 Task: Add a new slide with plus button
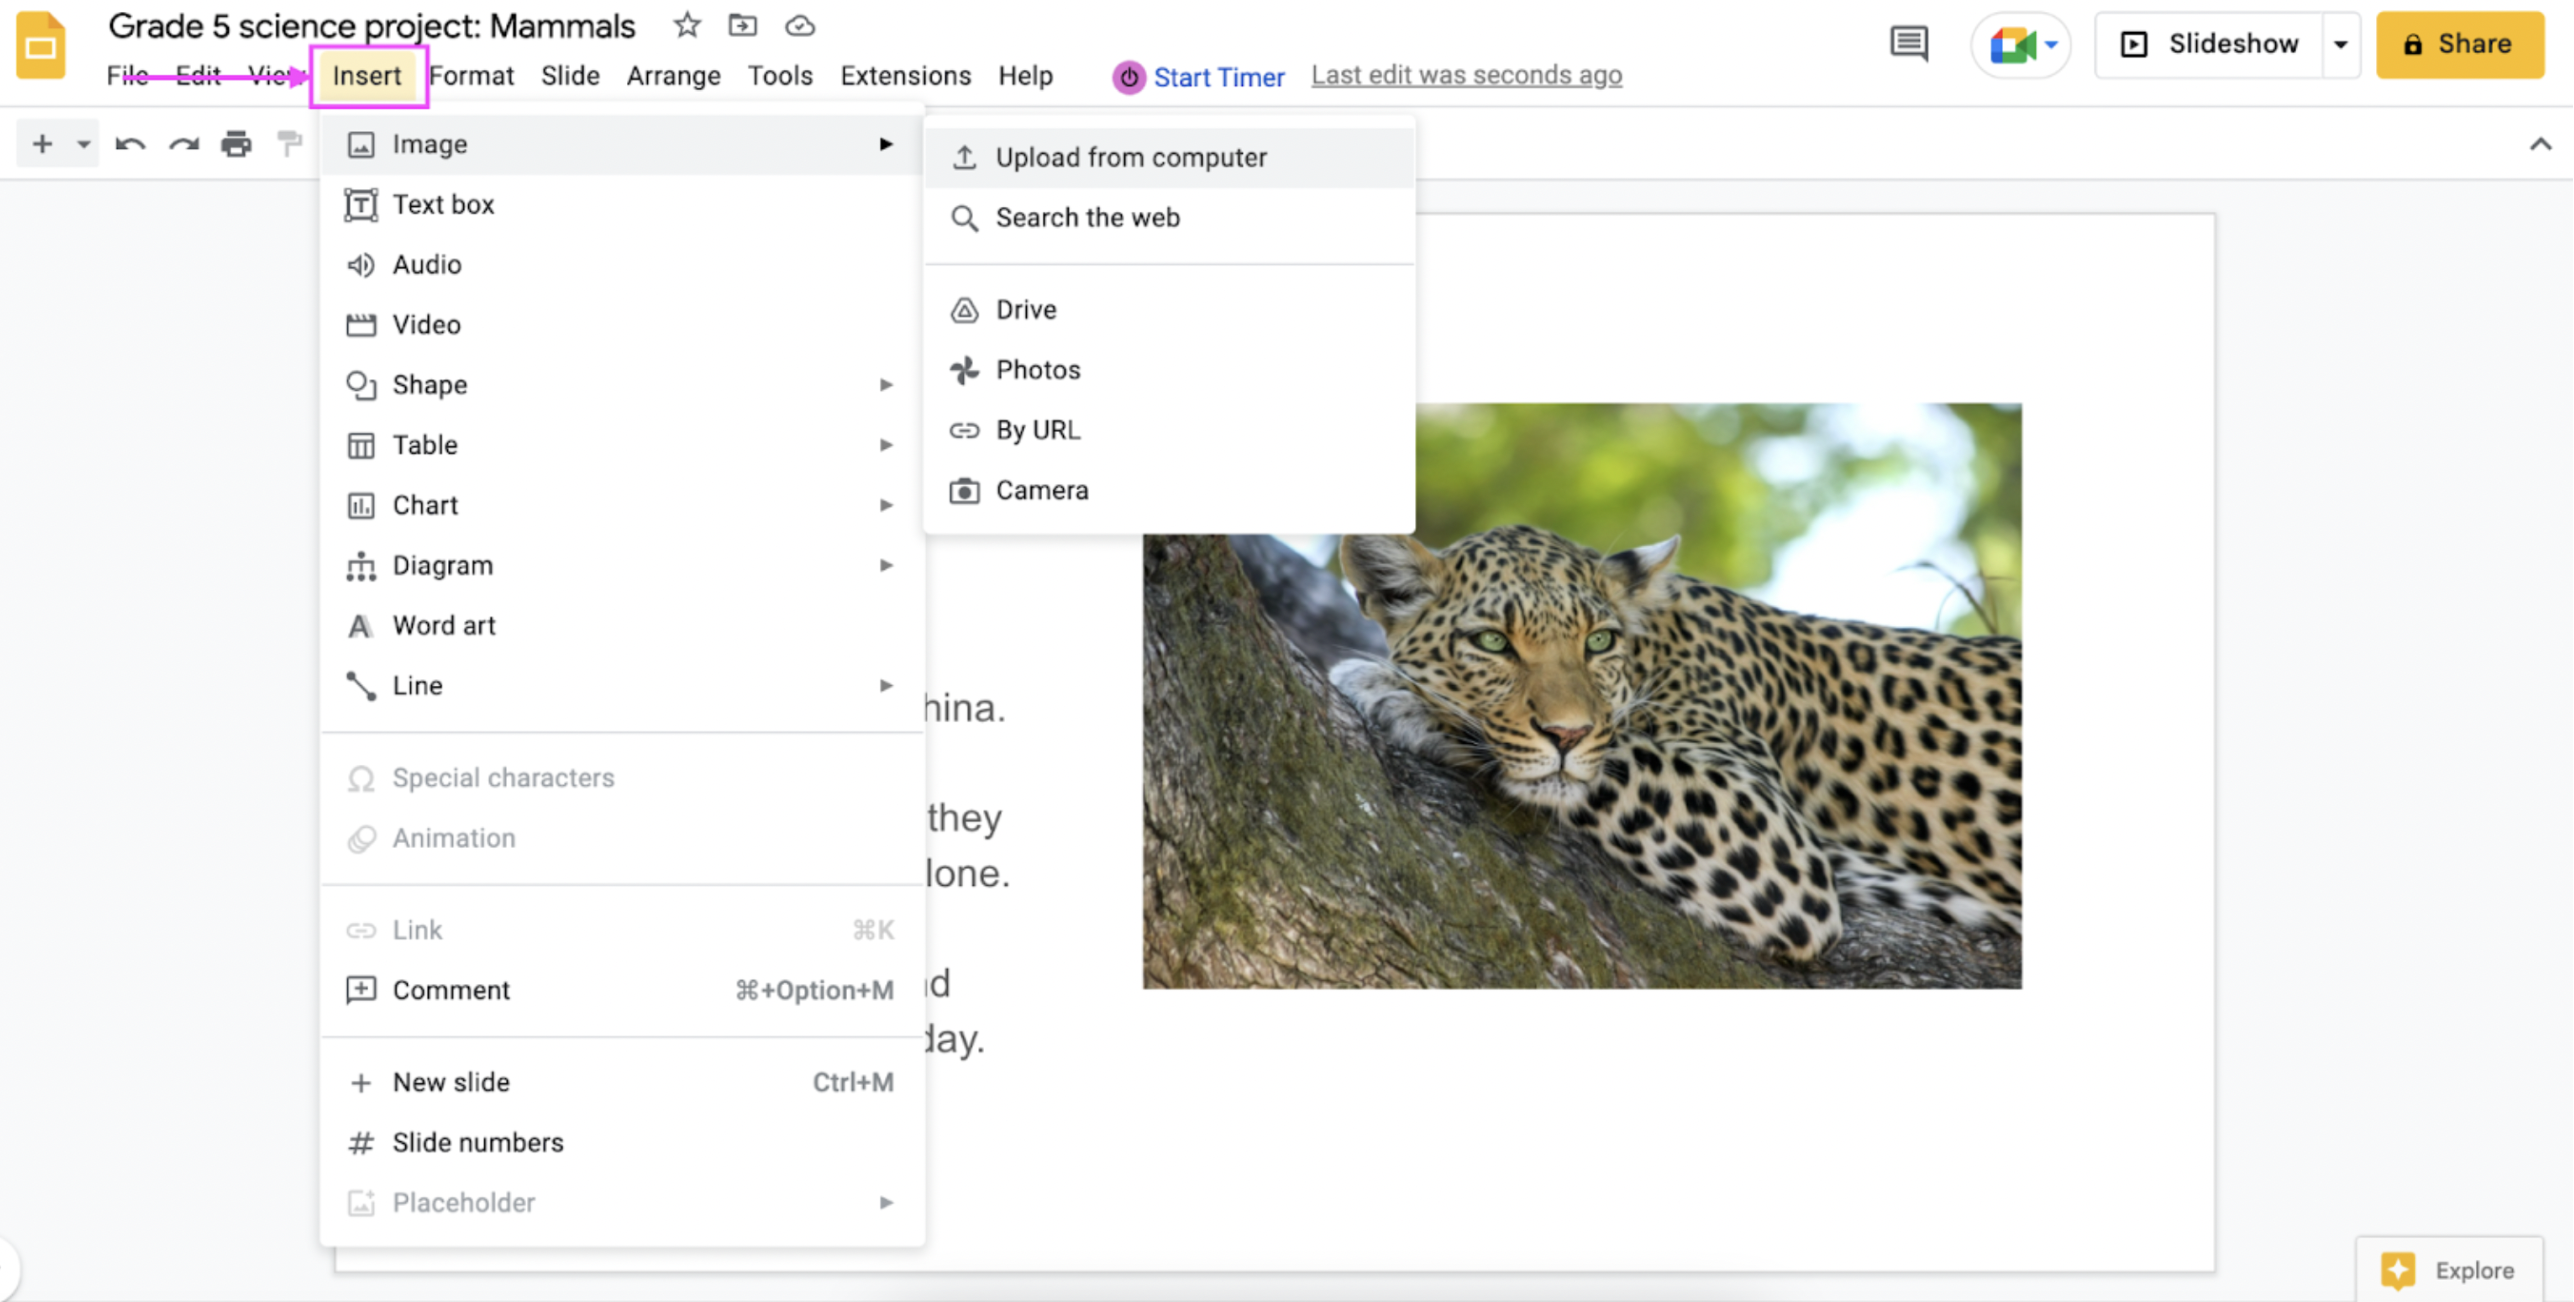click(42, 144)
